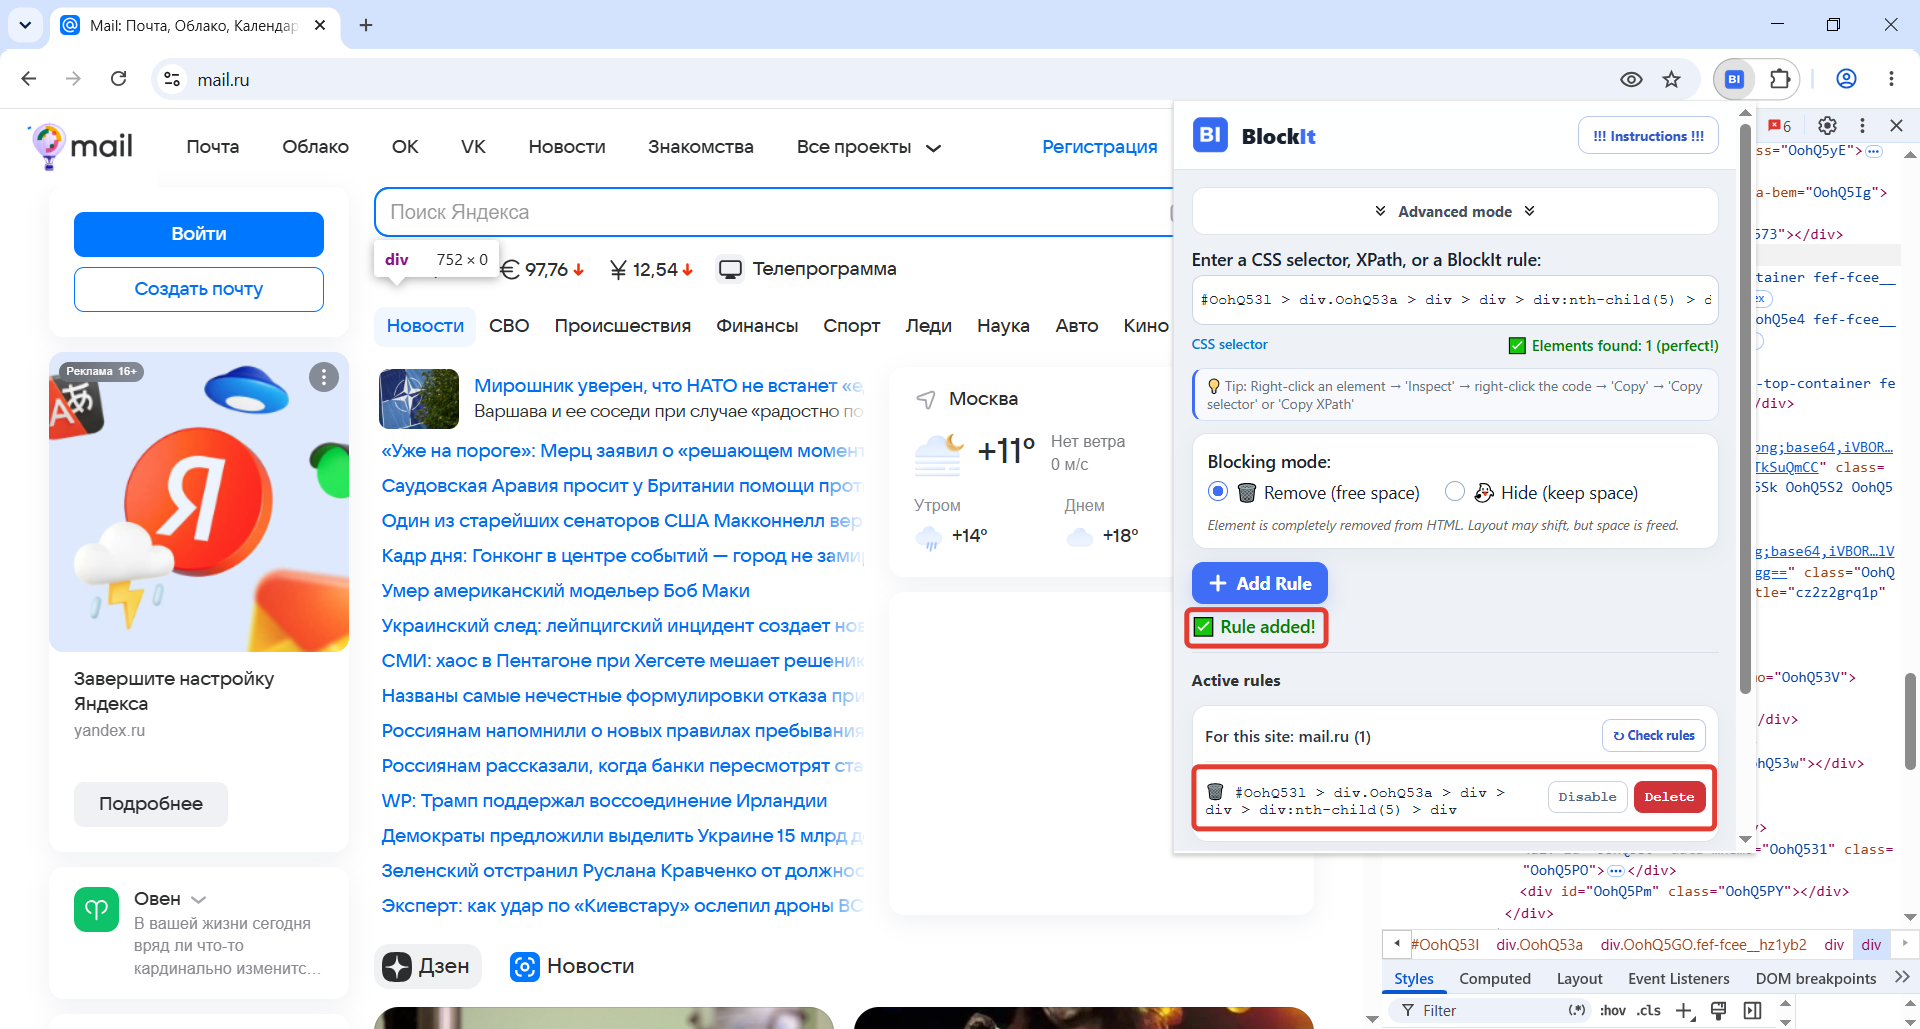Select Hide (keep space) blocking mode
Image resolution: width=1920 pixels, height=1029 pixels.
click(x=1455, y=491)
